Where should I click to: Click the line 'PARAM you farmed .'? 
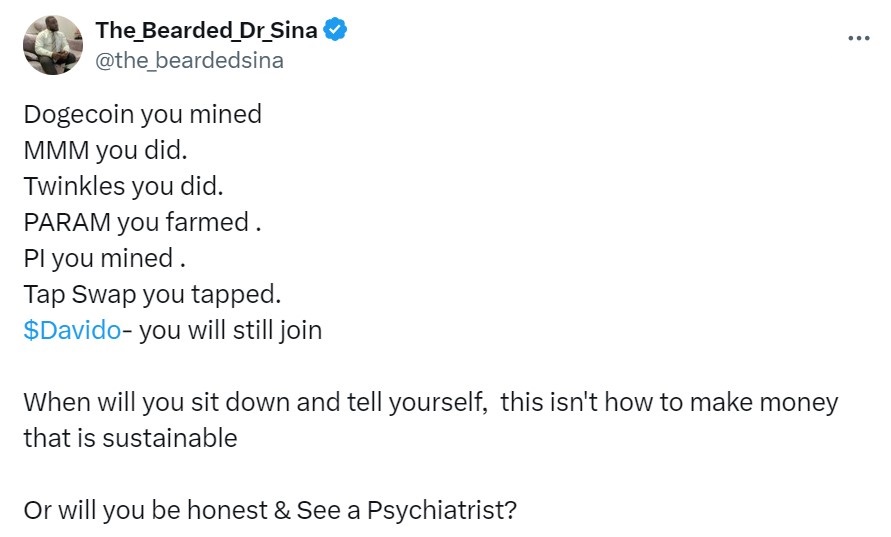click(x=142, y=222)
